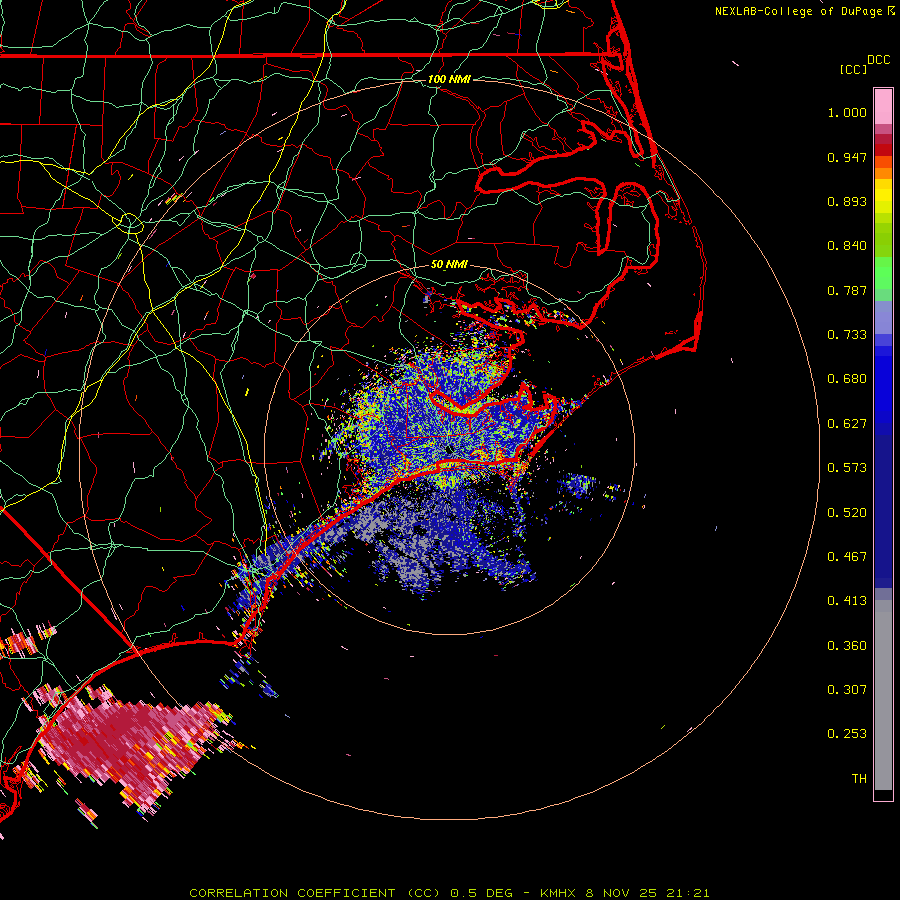Click the 1.000 color scale value

847,112
